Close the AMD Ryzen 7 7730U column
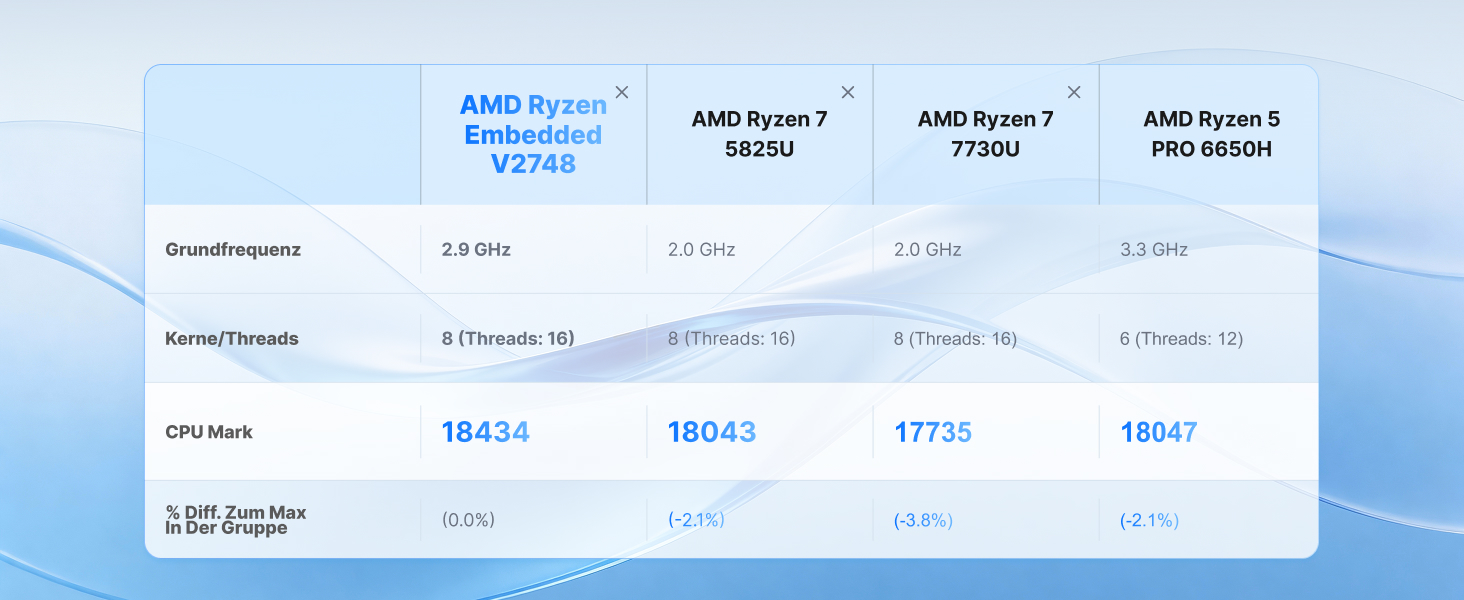The height and width of the screenshot is (600, 1464). pyautogui.click(x=1074, y=92)
